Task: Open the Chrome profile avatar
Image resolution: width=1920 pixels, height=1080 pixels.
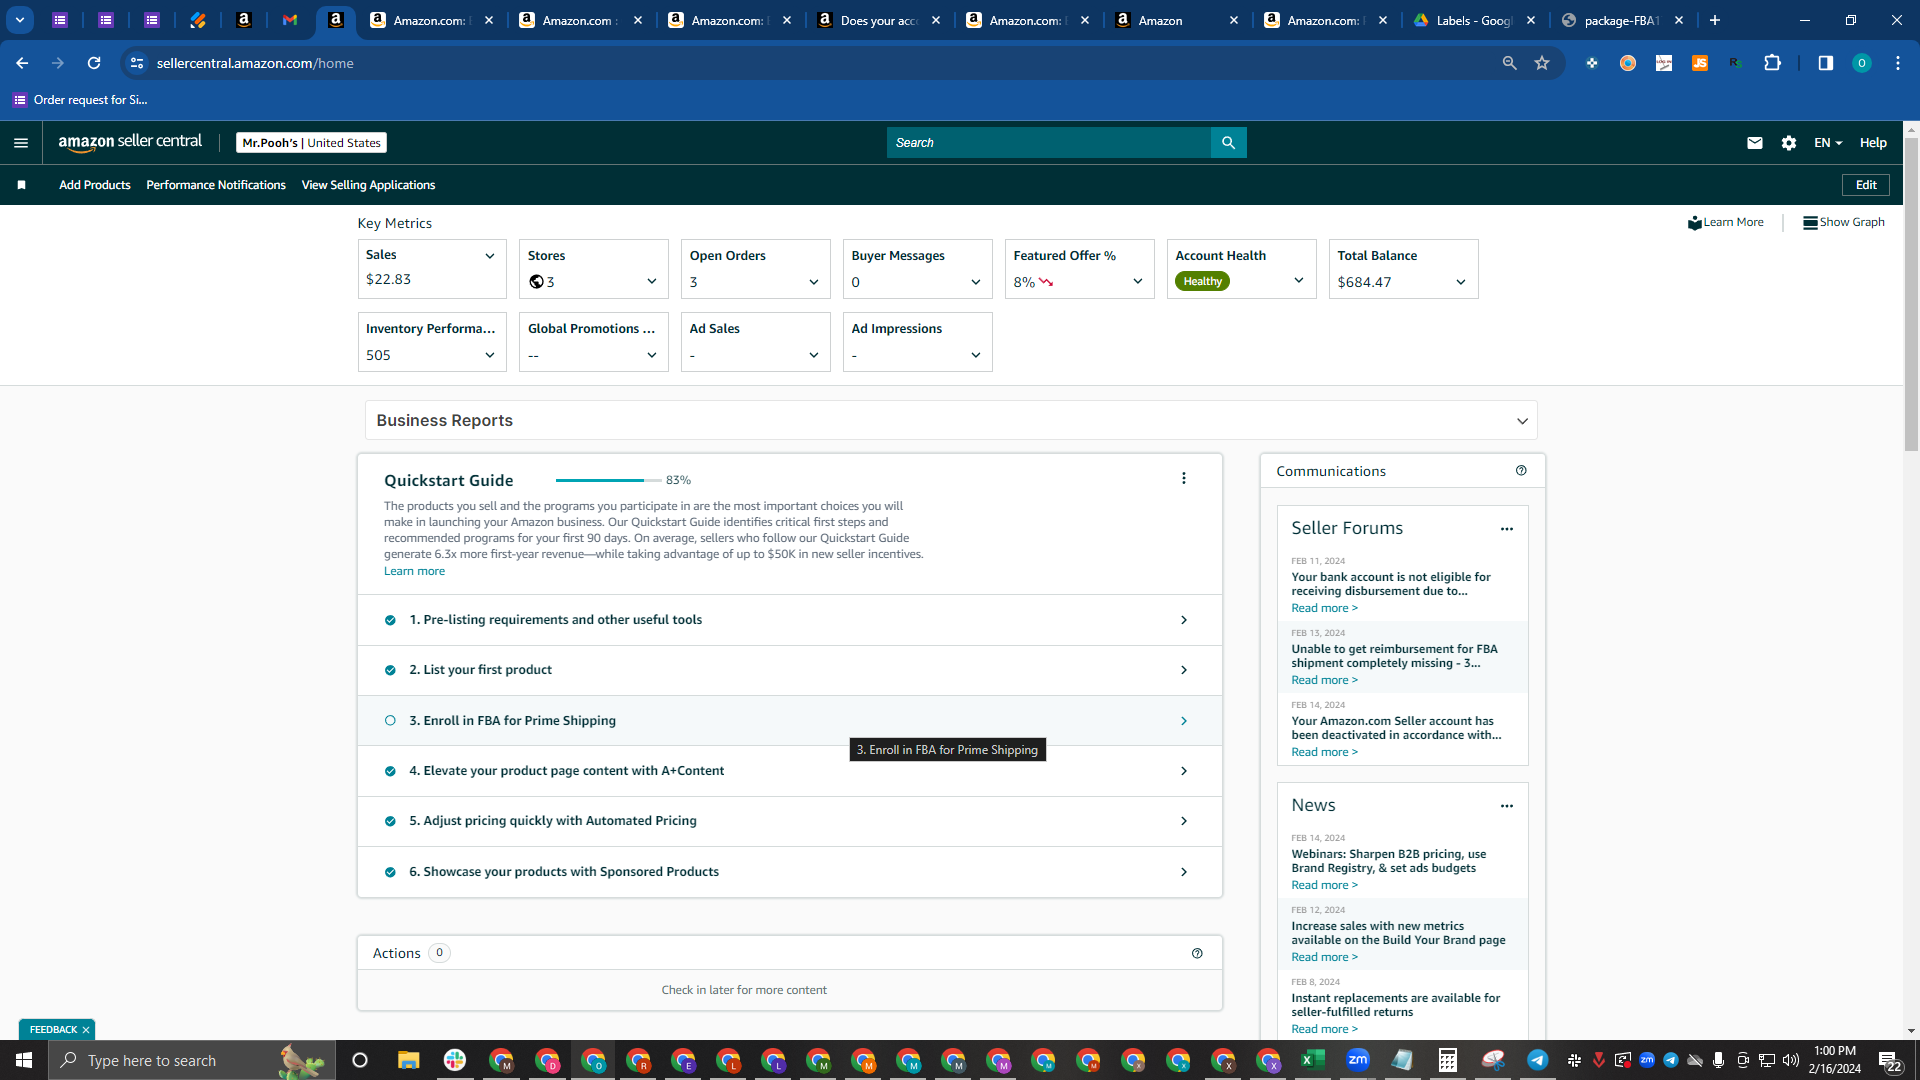Action: pyautogui.click(x=1861, y=63)
